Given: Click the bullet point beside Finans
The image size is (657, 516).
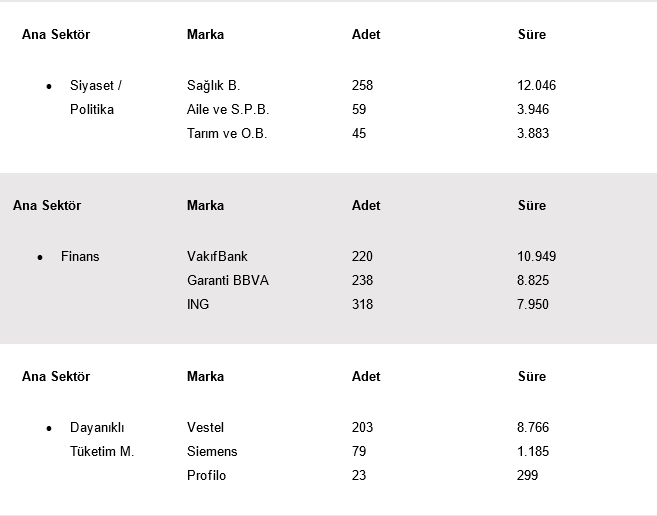Looking at the screenshot, I should [x=40, y=258].
